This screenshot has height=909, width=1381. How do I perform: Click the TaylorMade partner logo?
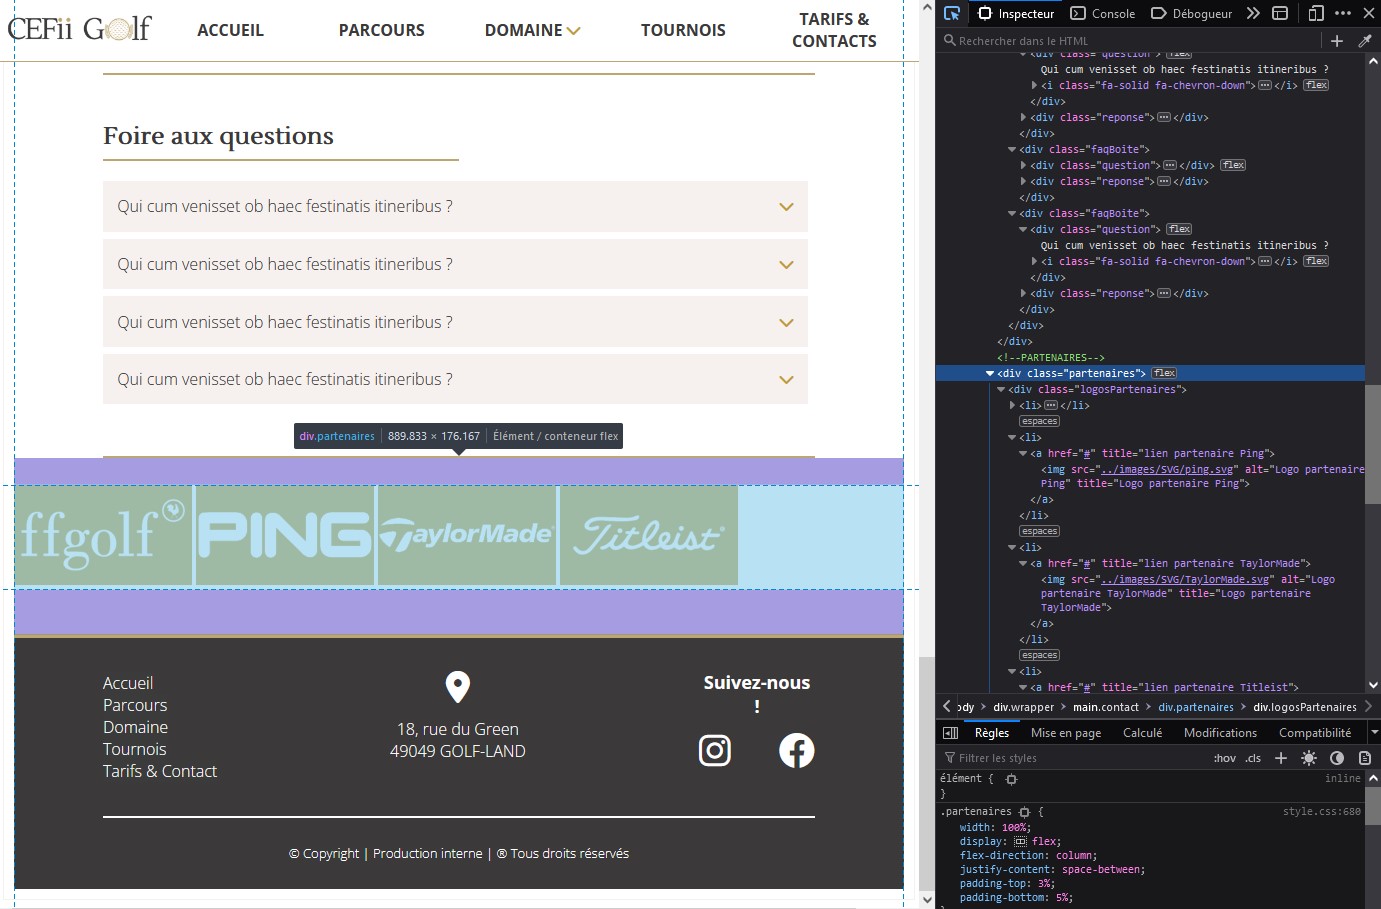467,536
